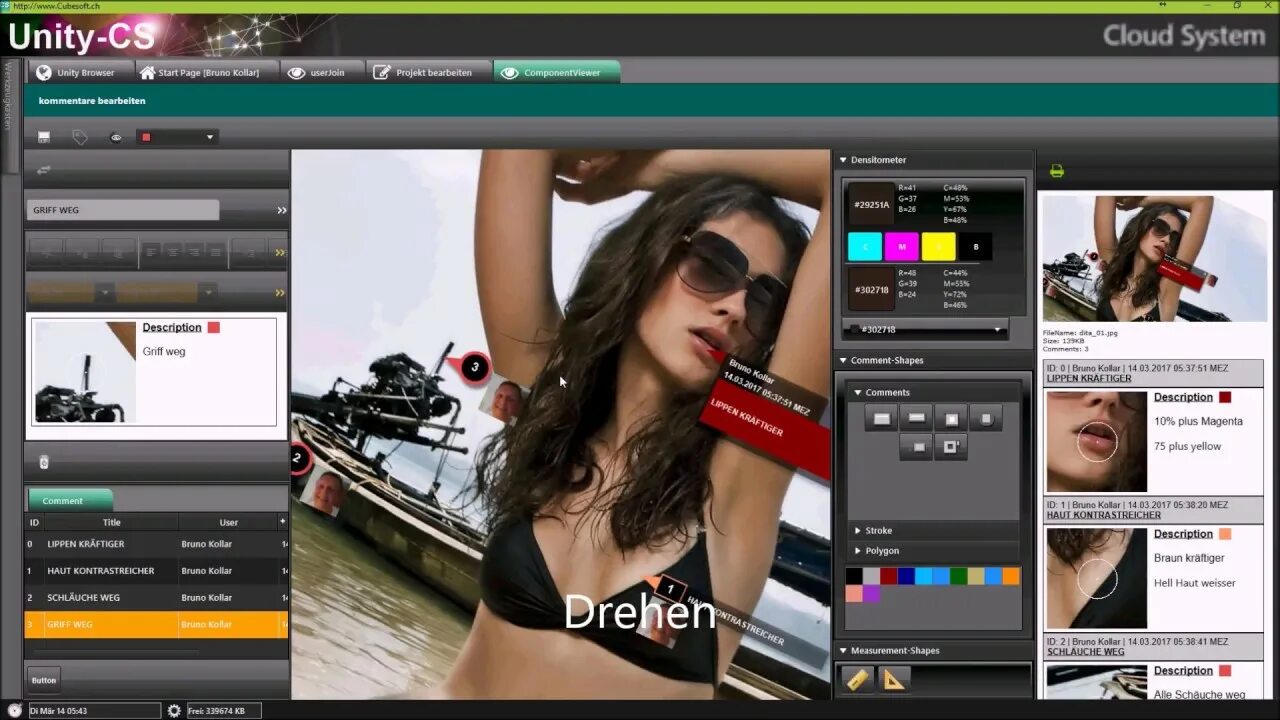Click the GRIFF WEG title field
1280x720 pixels.
click(x=123, y=210)
